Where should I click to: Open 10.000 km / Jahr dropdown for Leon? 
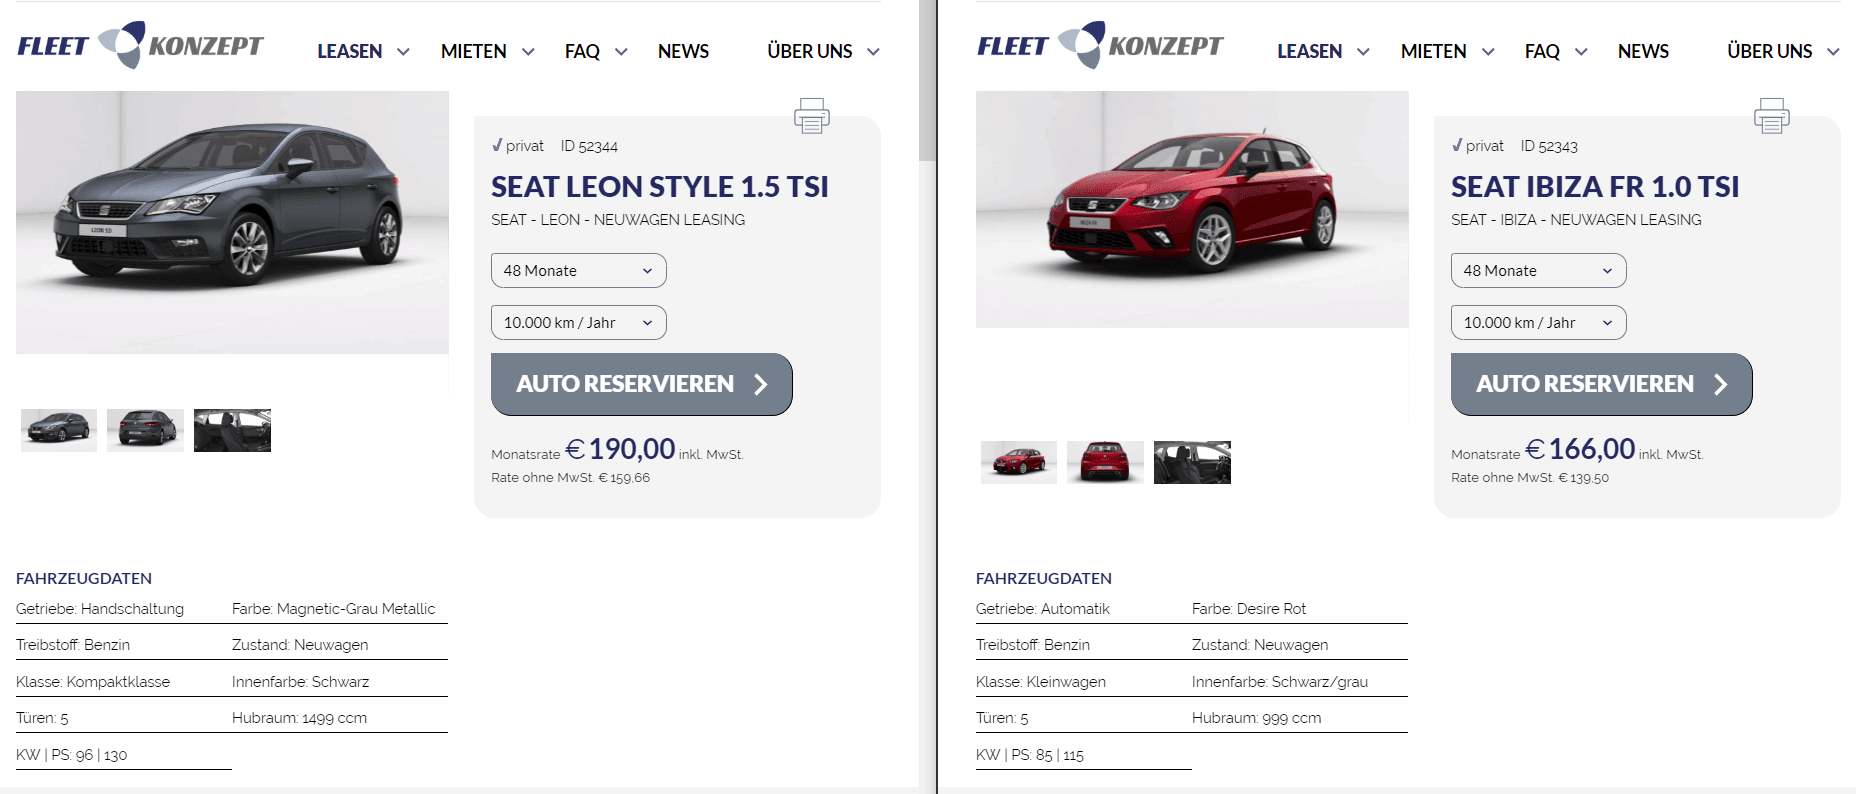(579, 322)
